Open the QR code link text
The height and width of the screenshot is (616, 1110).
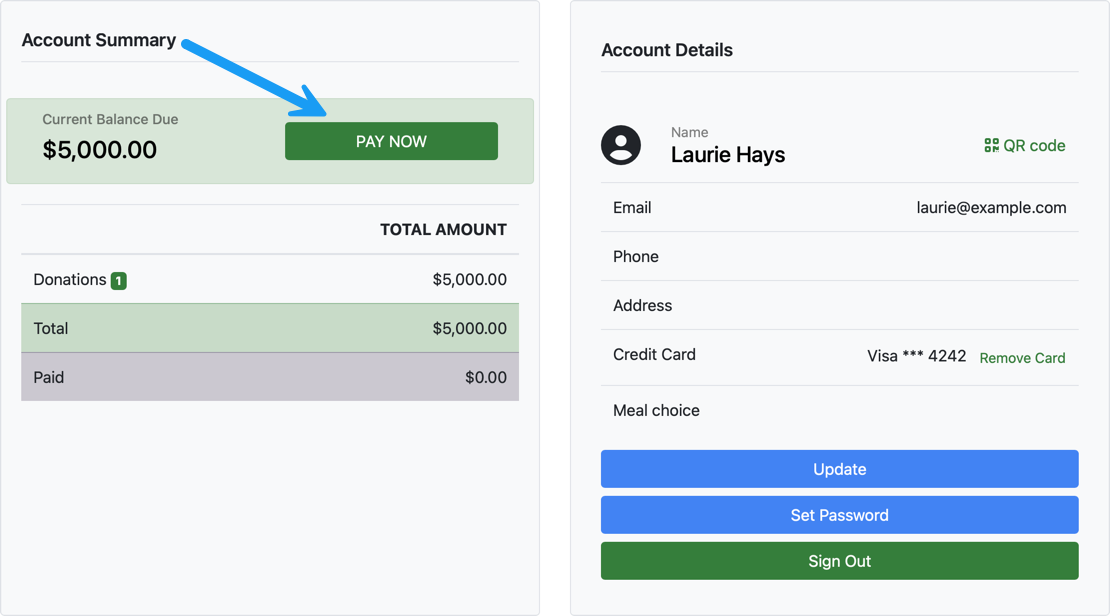(1034, 146)
